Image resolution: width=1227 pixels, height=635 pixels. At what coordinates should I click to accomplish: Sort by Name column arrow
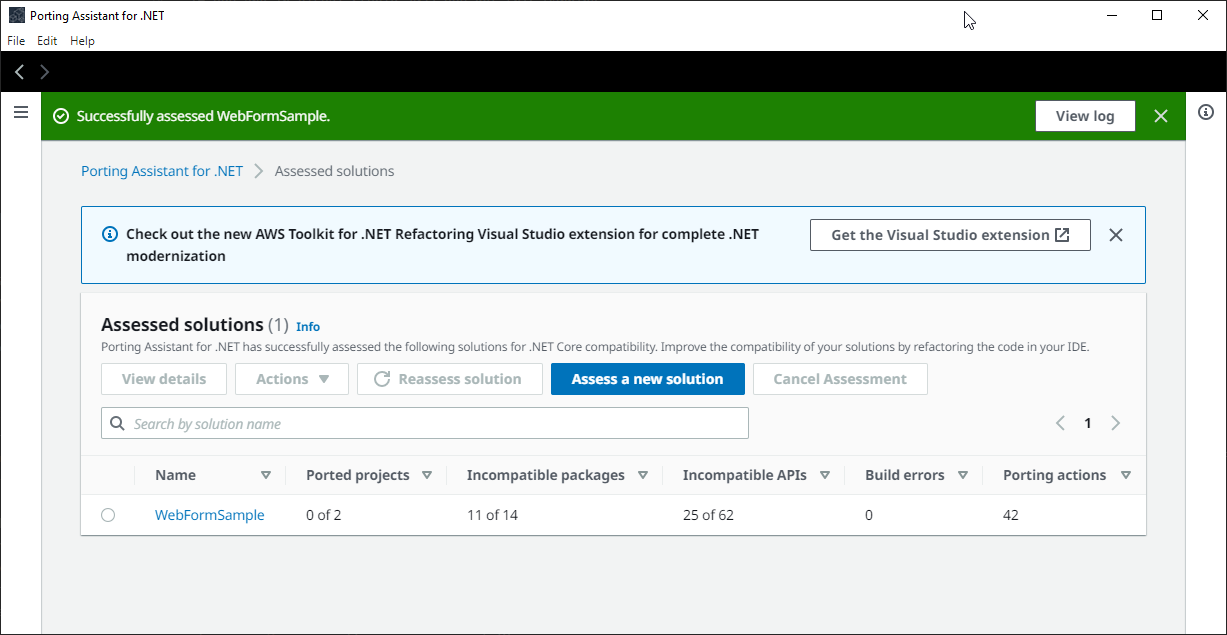(x=265, y=476)
